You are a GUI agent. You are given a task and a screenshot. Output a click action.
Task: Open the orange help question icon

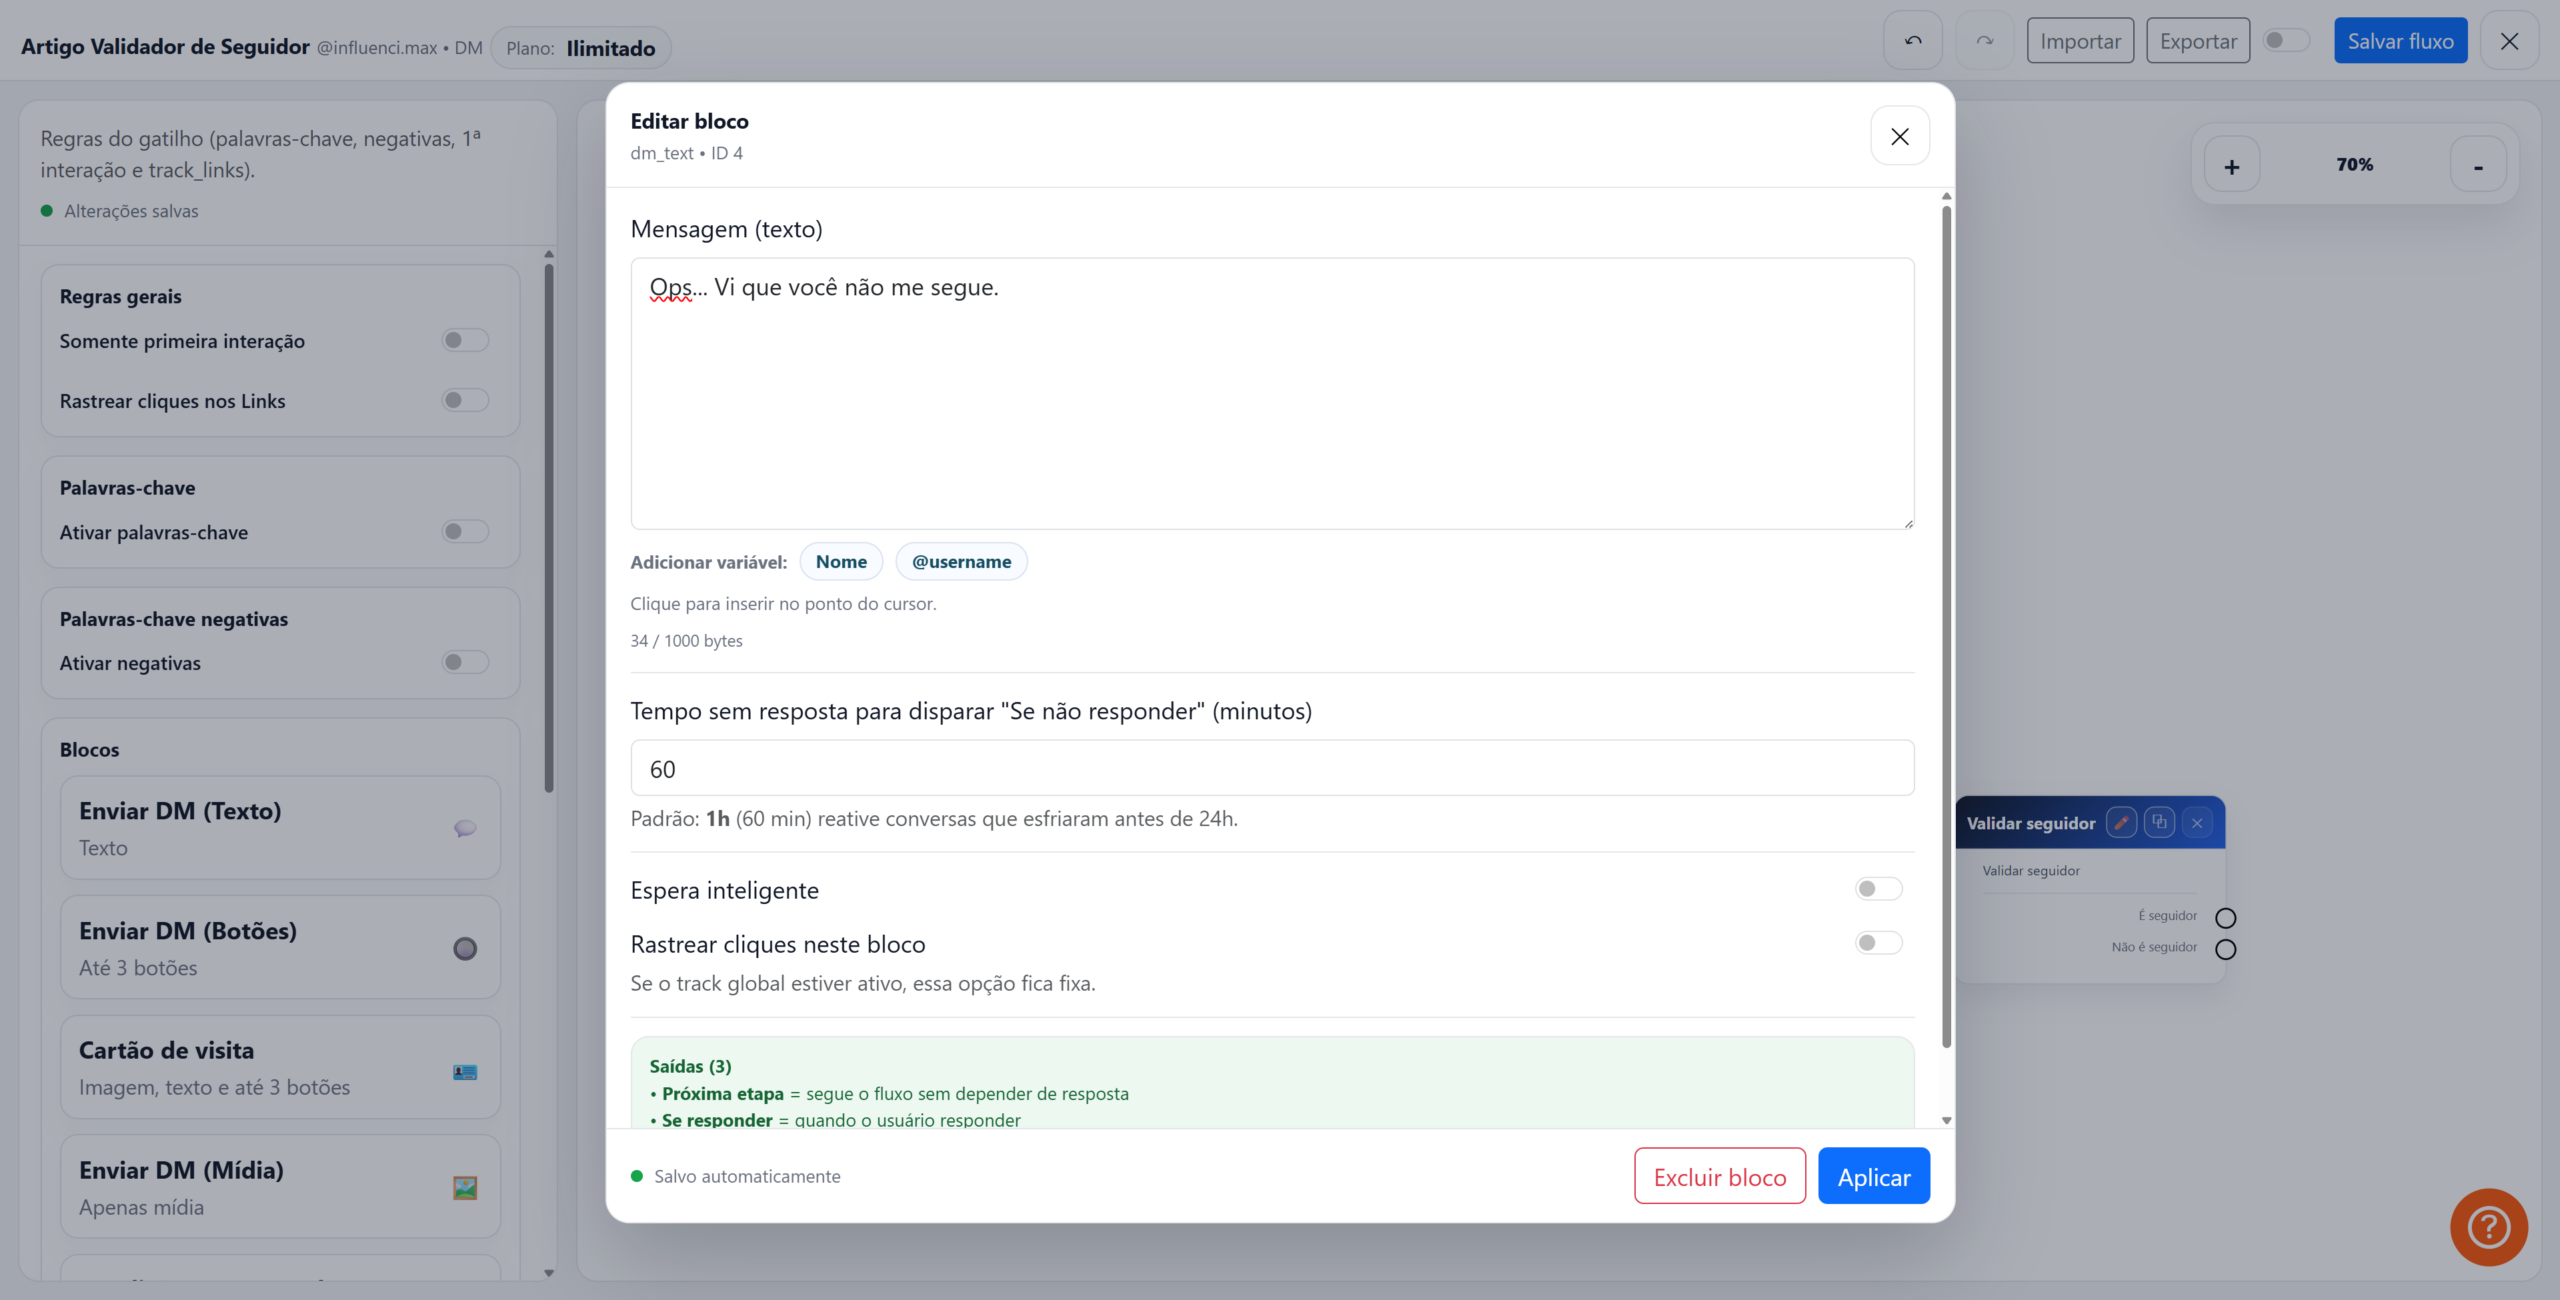(2488, 1226)
